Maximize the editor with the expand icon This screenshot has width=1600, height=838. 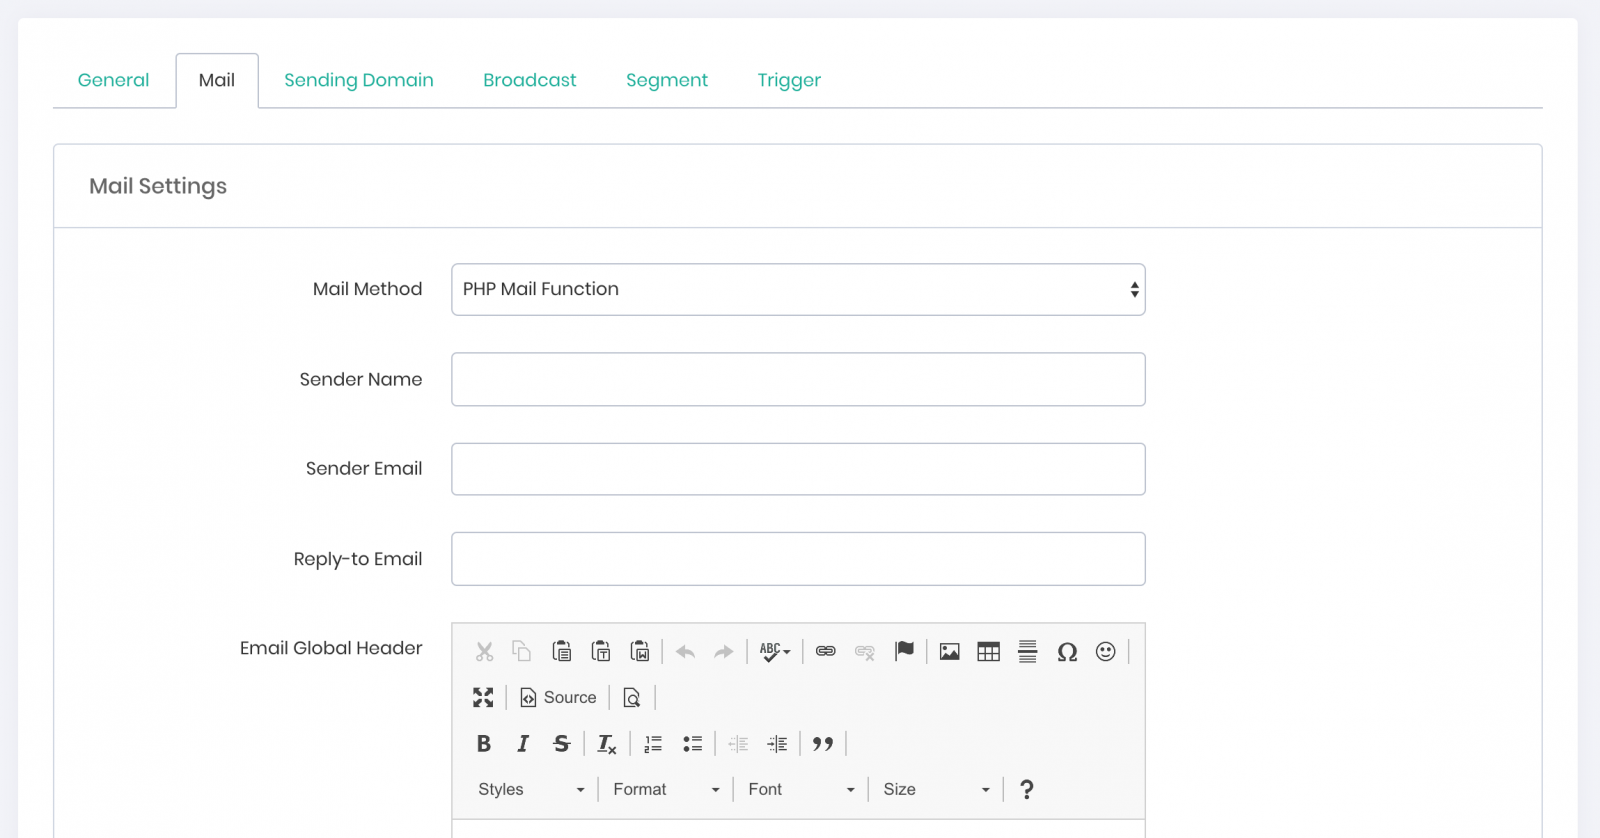(483, 698)
